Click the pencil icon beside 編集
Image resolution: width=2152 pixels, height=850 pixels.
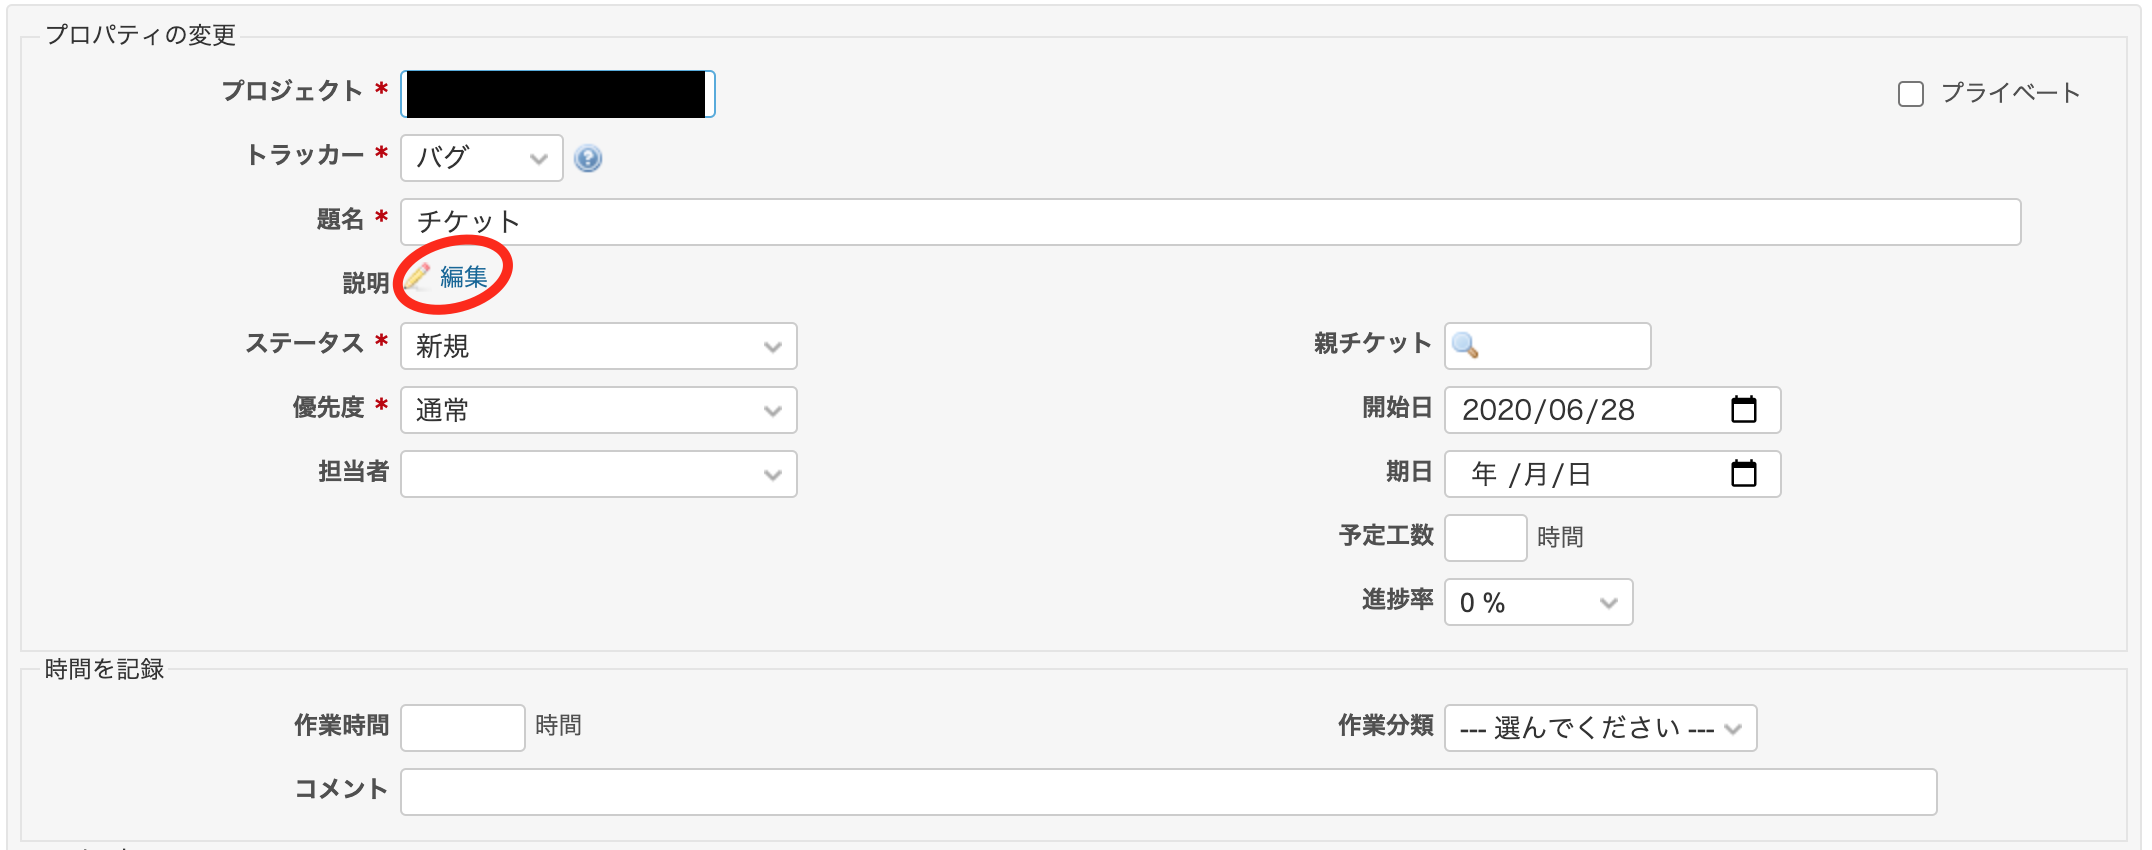tap(417, 277)
